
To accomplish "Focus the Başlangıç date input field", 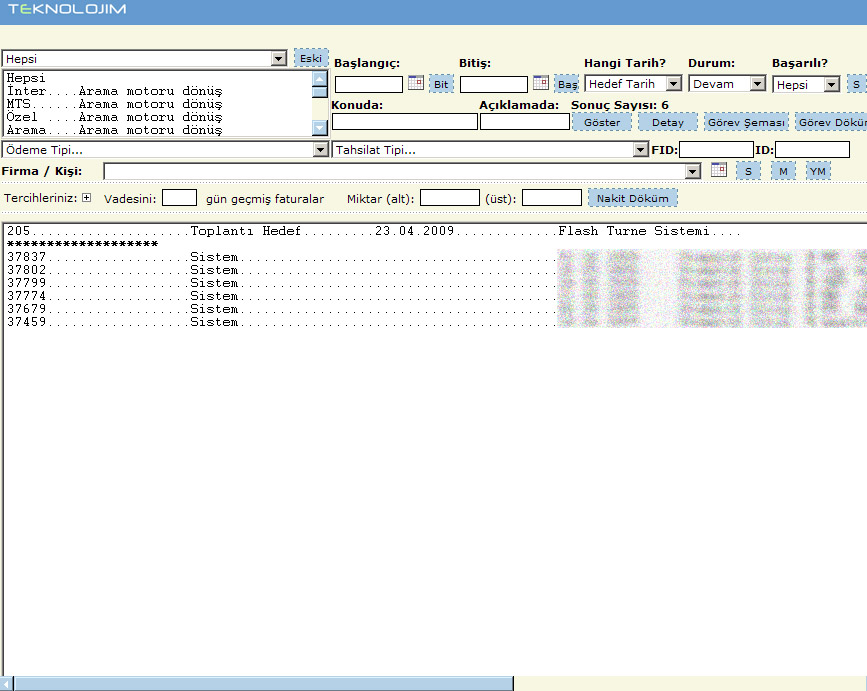I will click(369, 85).
